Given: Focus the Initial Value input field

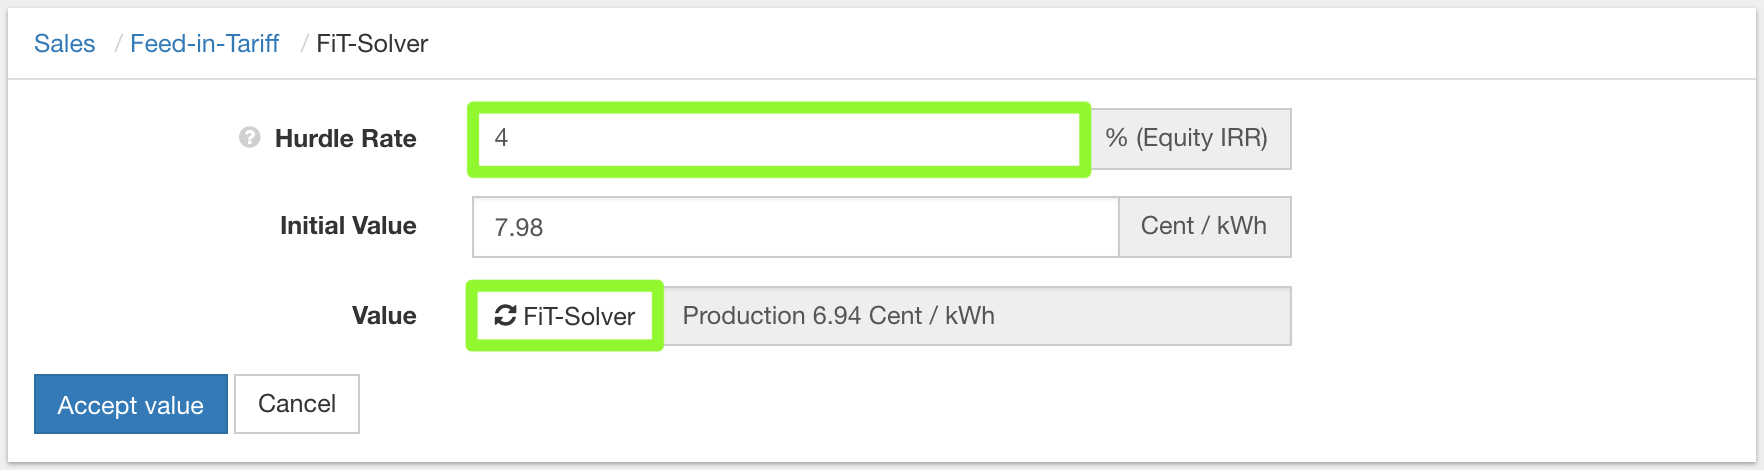Looking at the screenshot, I should point(795,227).
